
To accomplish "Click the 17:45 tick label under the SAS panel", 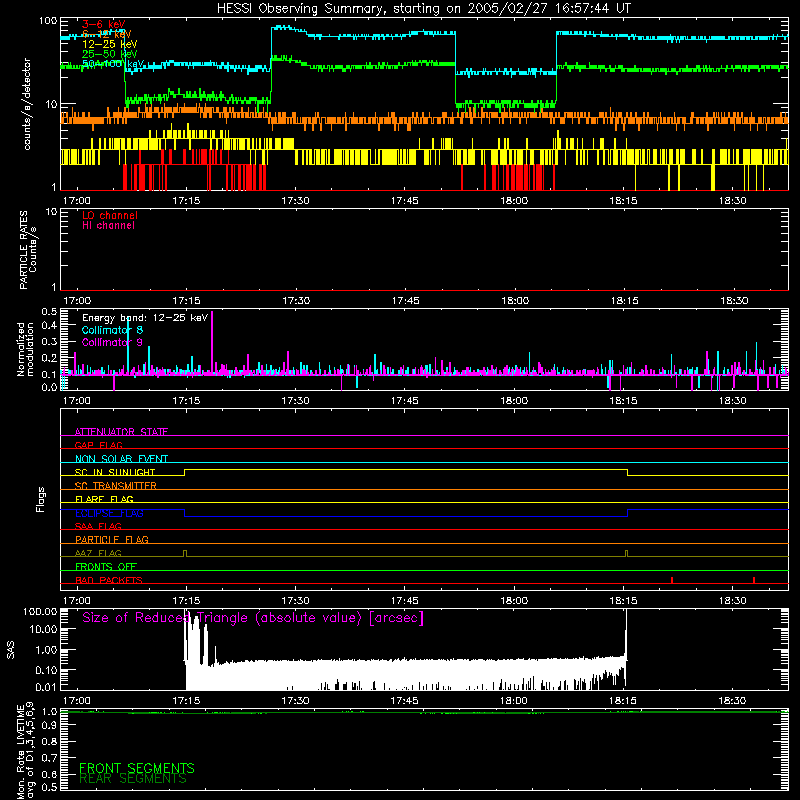I will click(x=404, y=701).
